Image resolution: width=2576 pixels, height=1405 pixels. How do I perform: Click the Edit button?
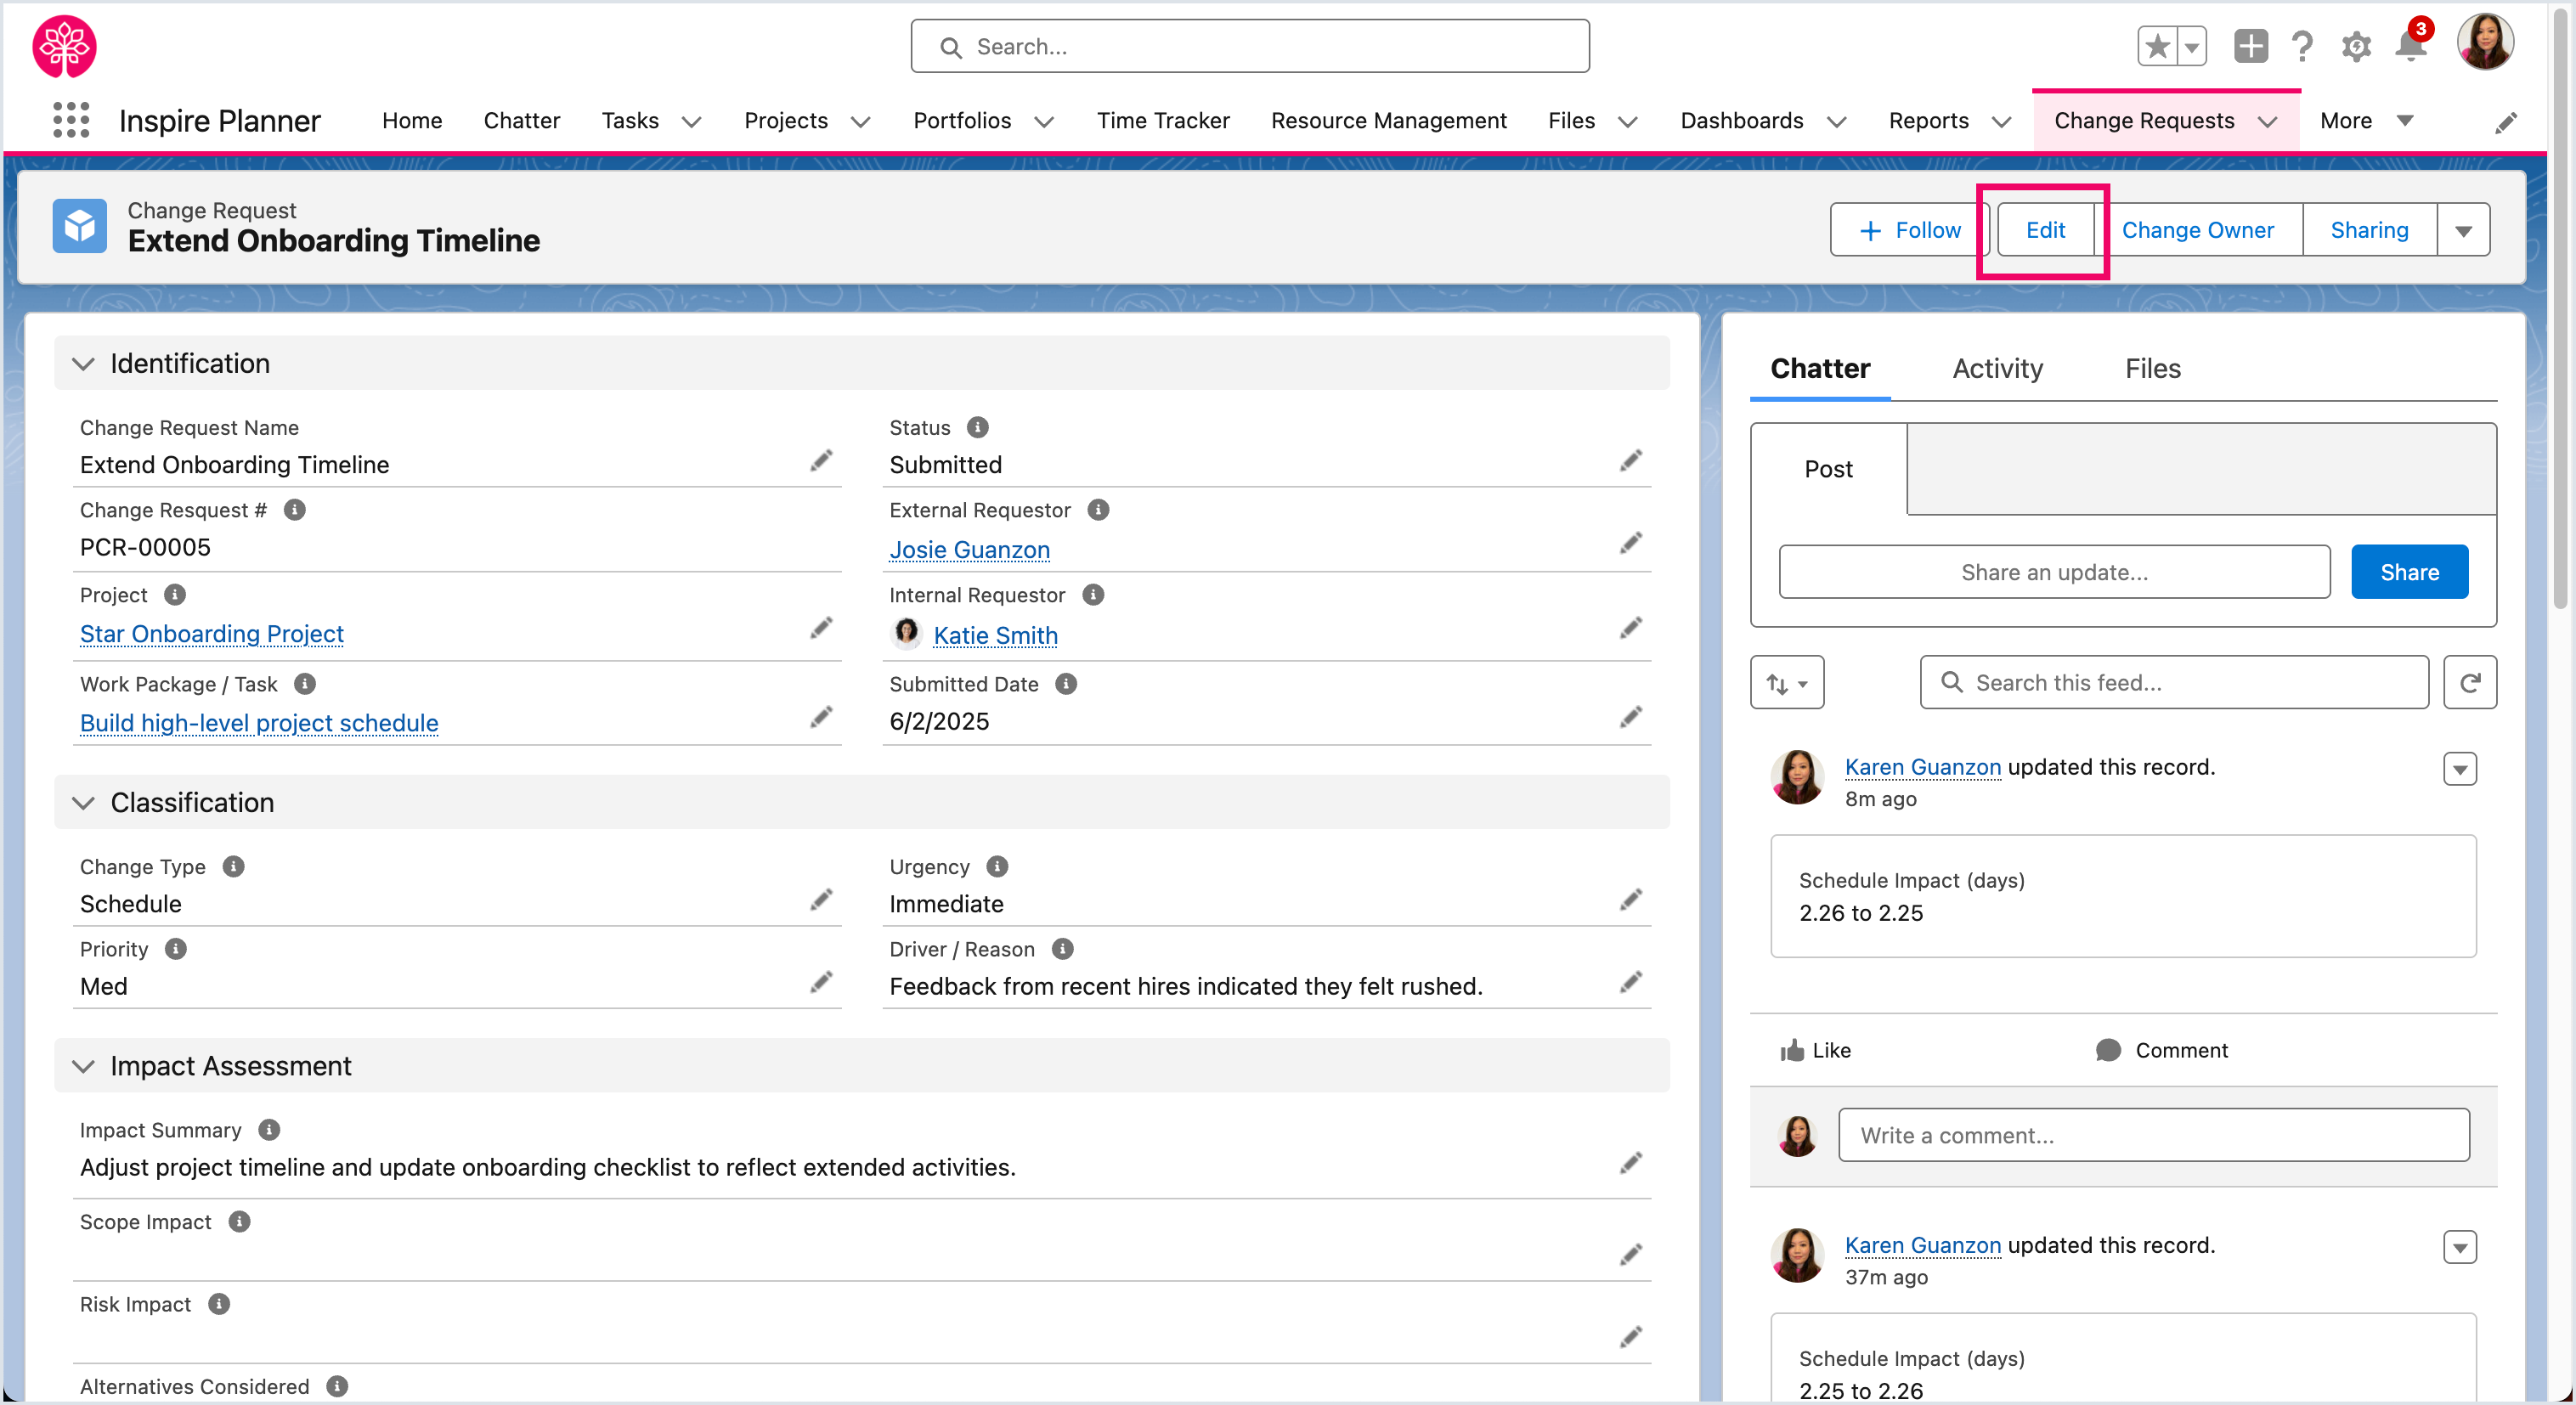pos(2045,231)
